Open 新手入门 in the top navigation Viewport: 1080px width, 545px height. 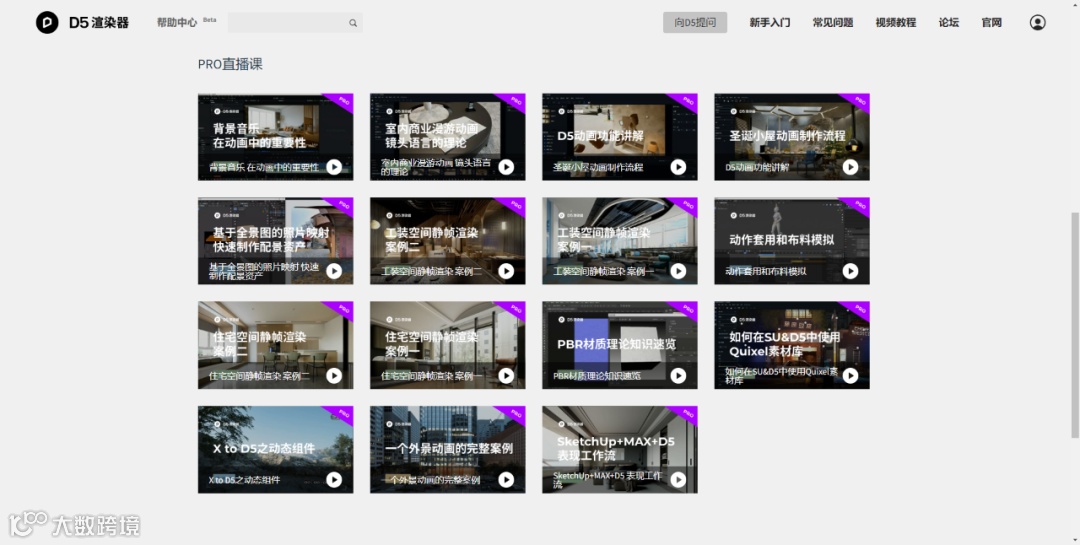[x=770, y=23]
